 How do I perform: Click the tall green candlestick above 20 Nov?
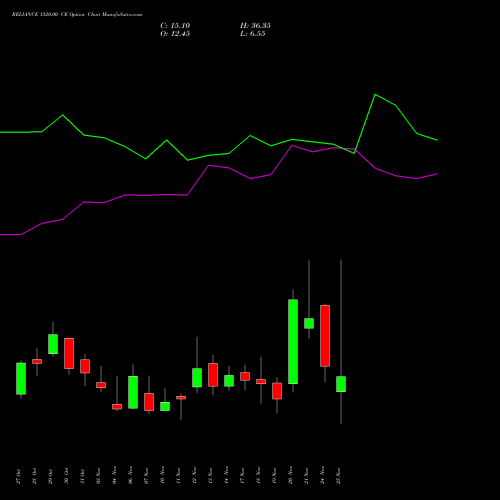point(293,342)
